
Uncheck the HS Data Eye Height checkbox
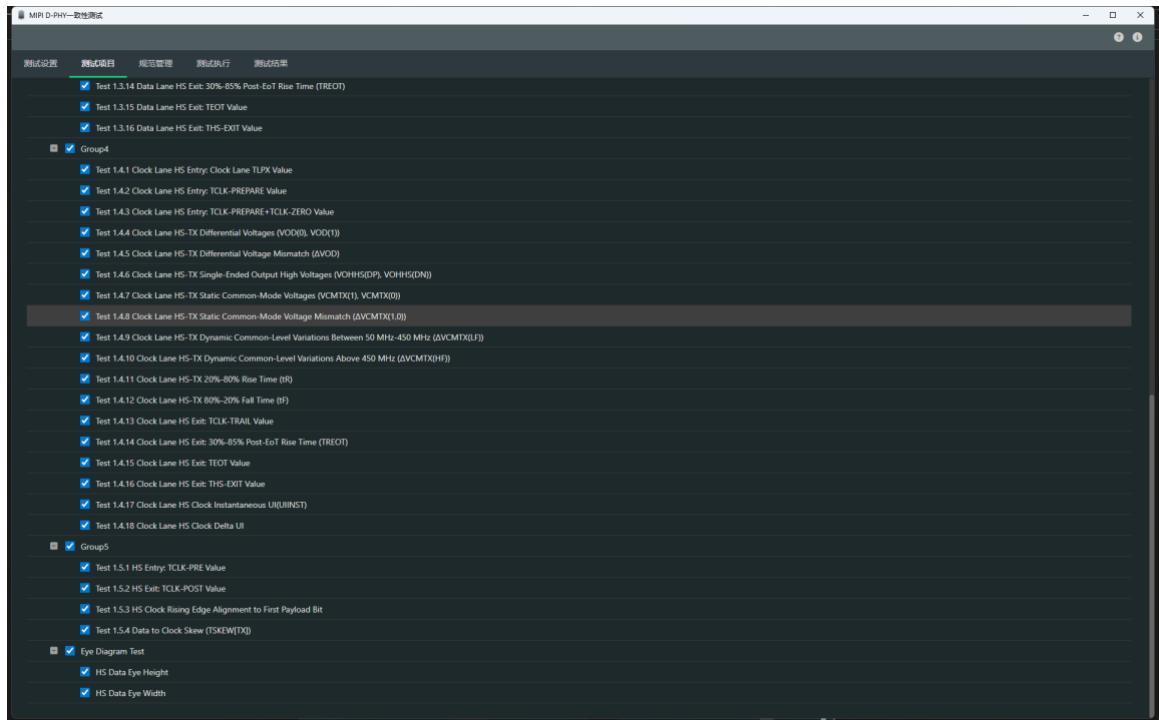pos(85,672)
